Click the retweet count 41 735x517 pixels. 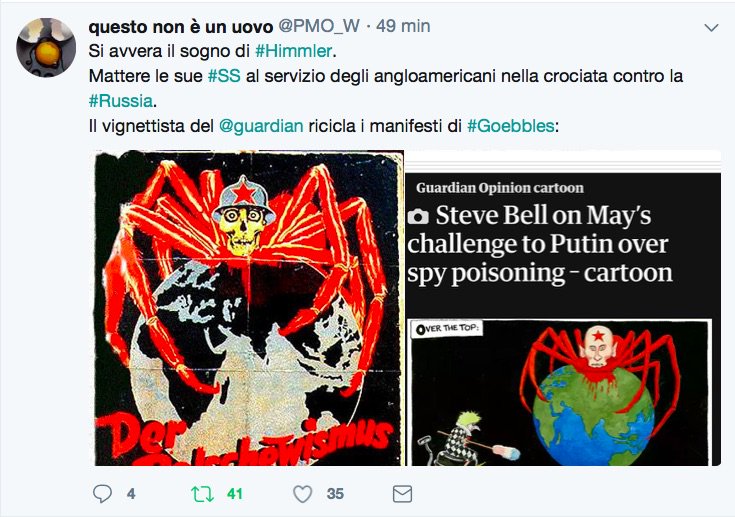(234, 494)
